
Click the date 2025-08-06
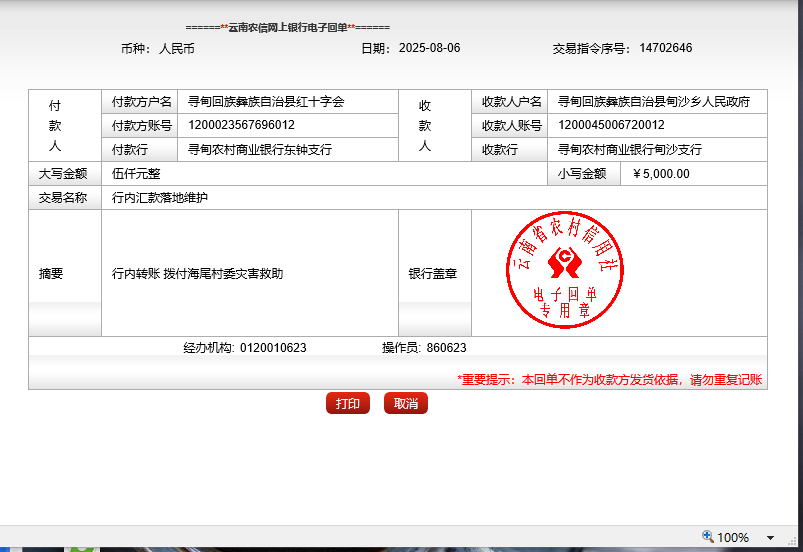tap(429, 48)
